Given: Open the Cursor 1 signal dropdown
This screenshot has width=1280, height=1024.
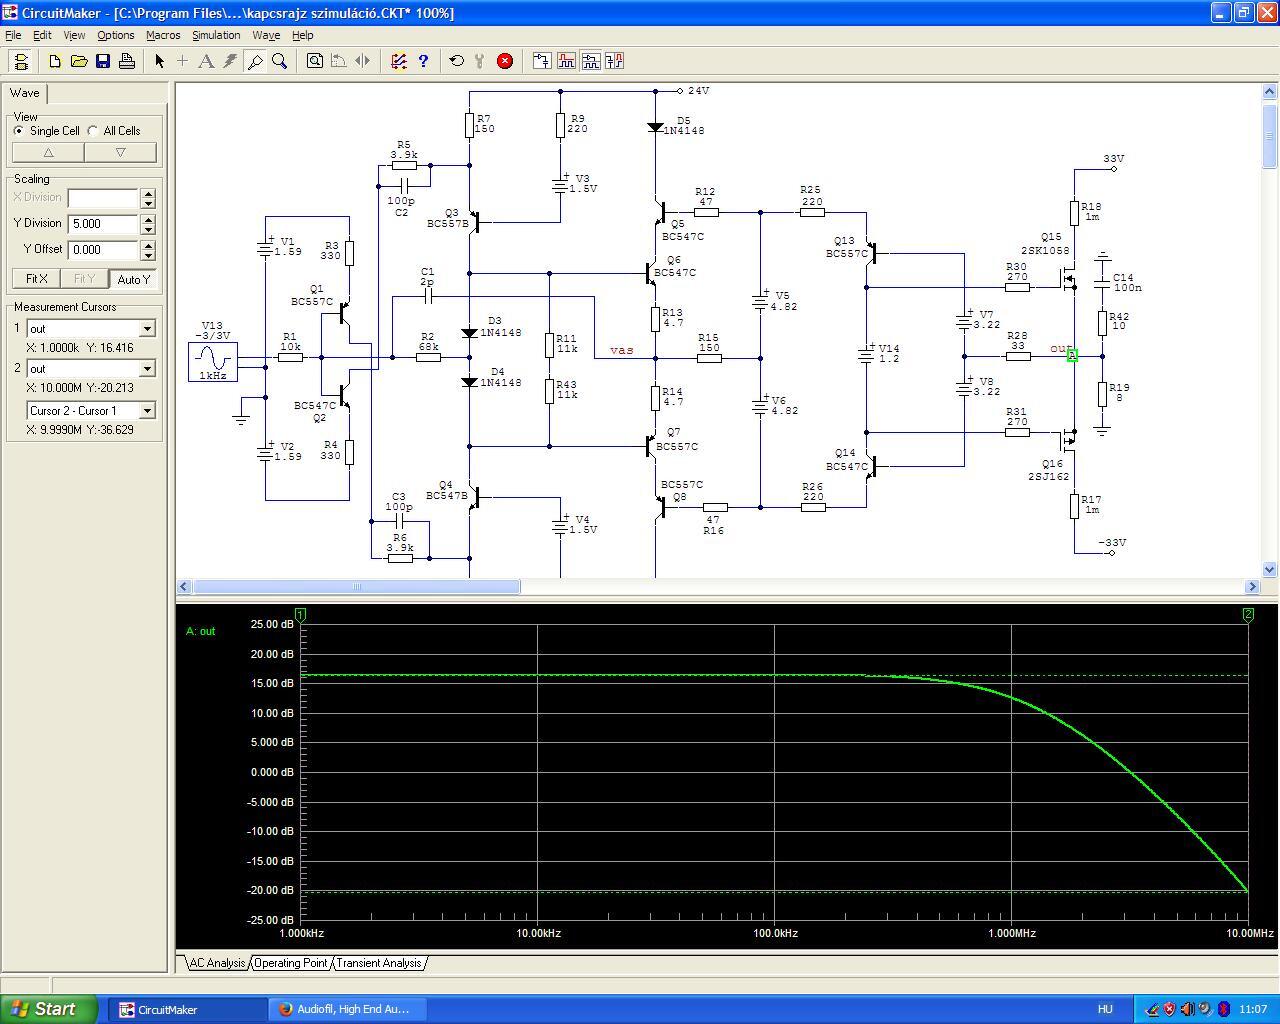Looking at the screenshot, I should pos(147,329).
